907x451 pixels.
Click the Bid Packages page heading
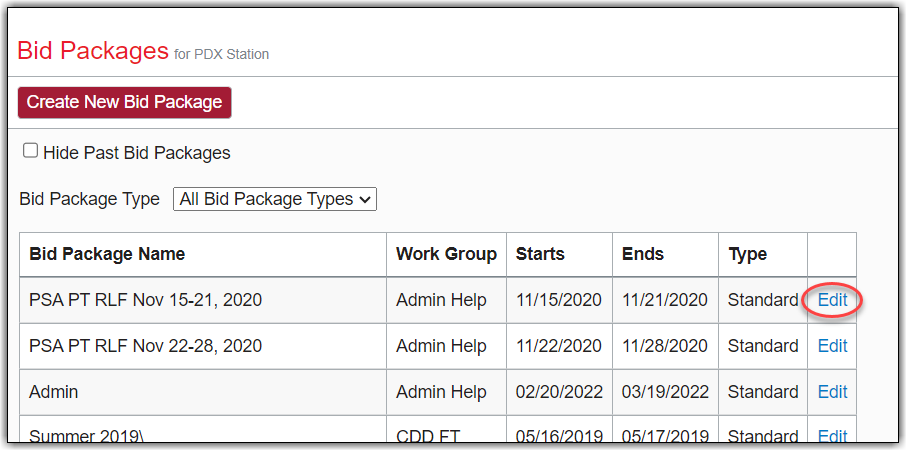pos(93,50)
